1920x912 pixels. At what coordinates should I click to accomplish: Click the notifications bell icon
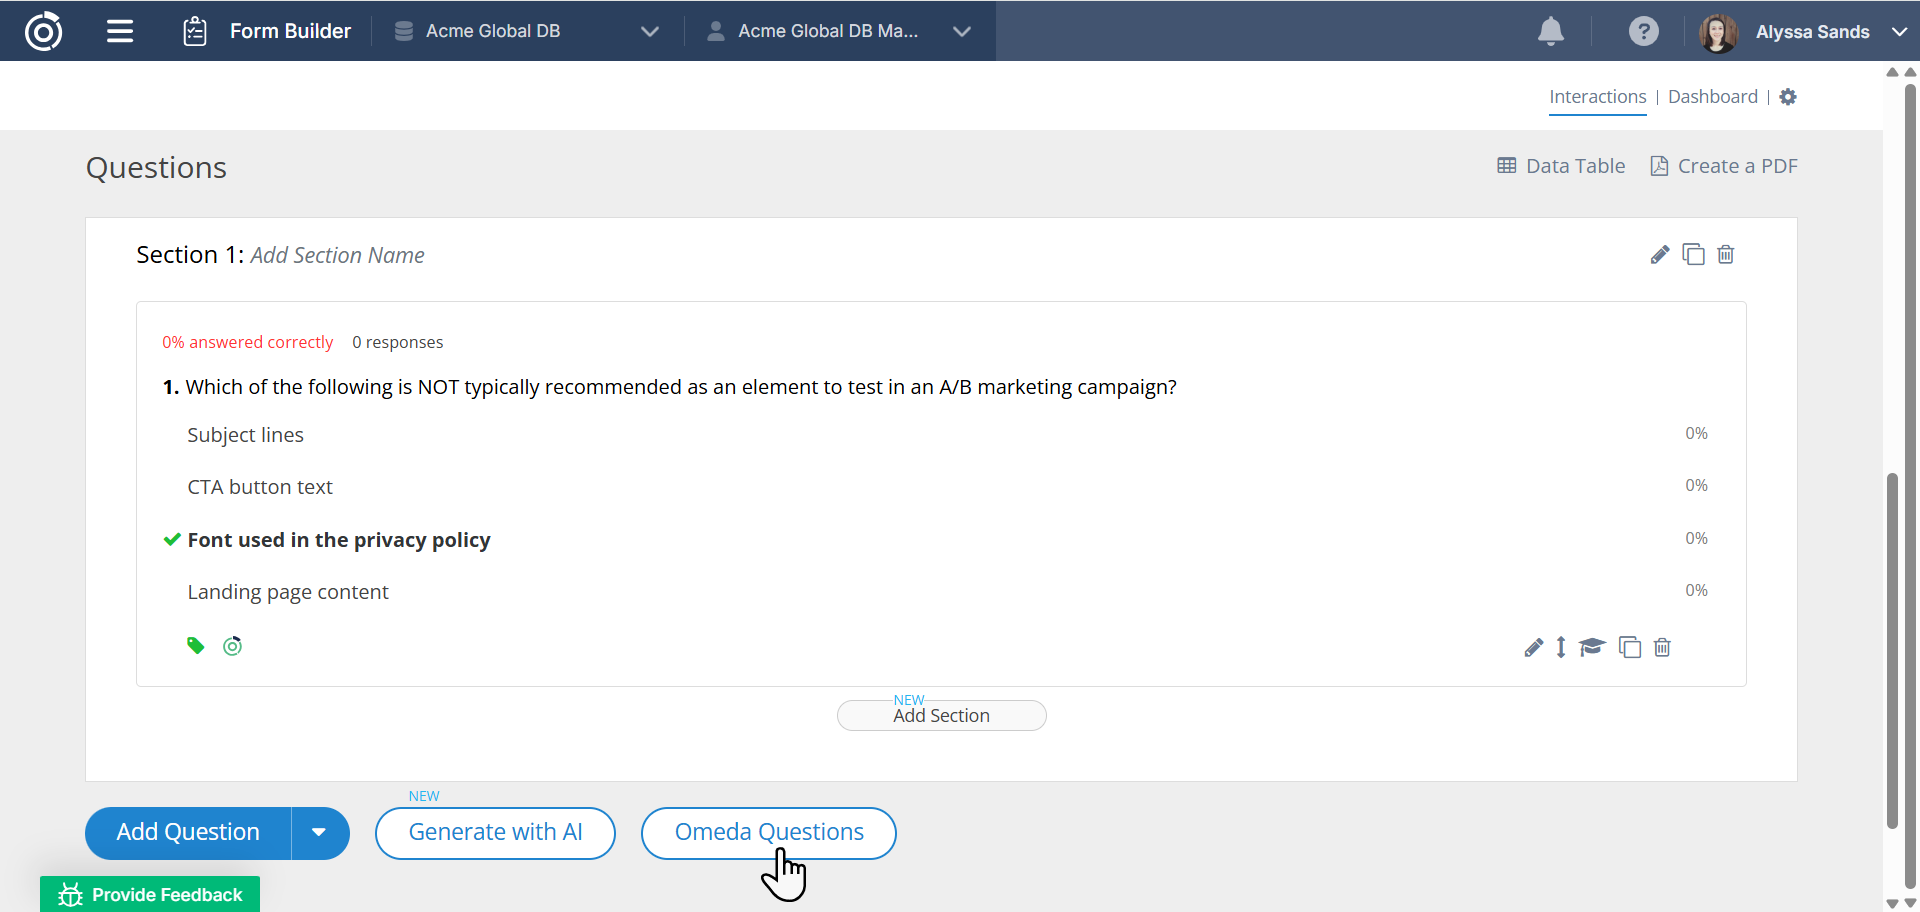(1550, 31)
